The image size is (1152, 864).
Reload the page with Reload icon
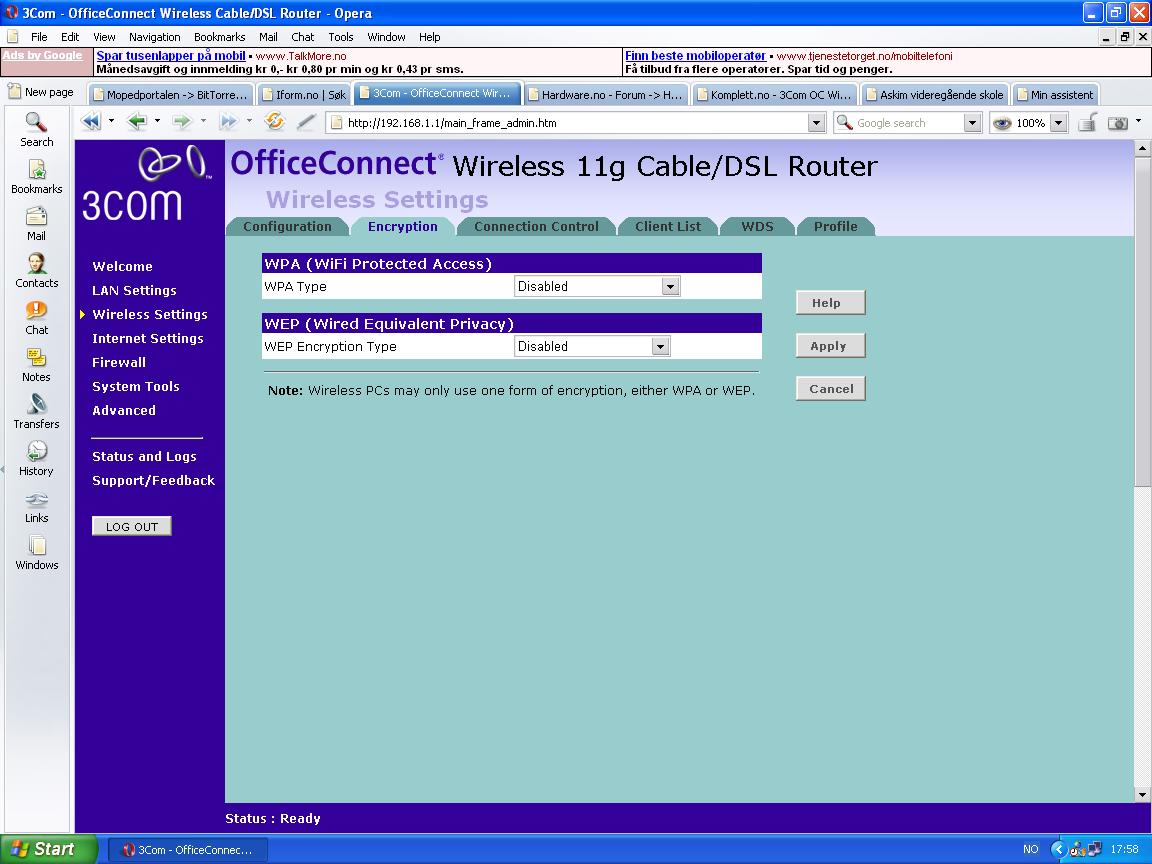click(x=274, y=121)
